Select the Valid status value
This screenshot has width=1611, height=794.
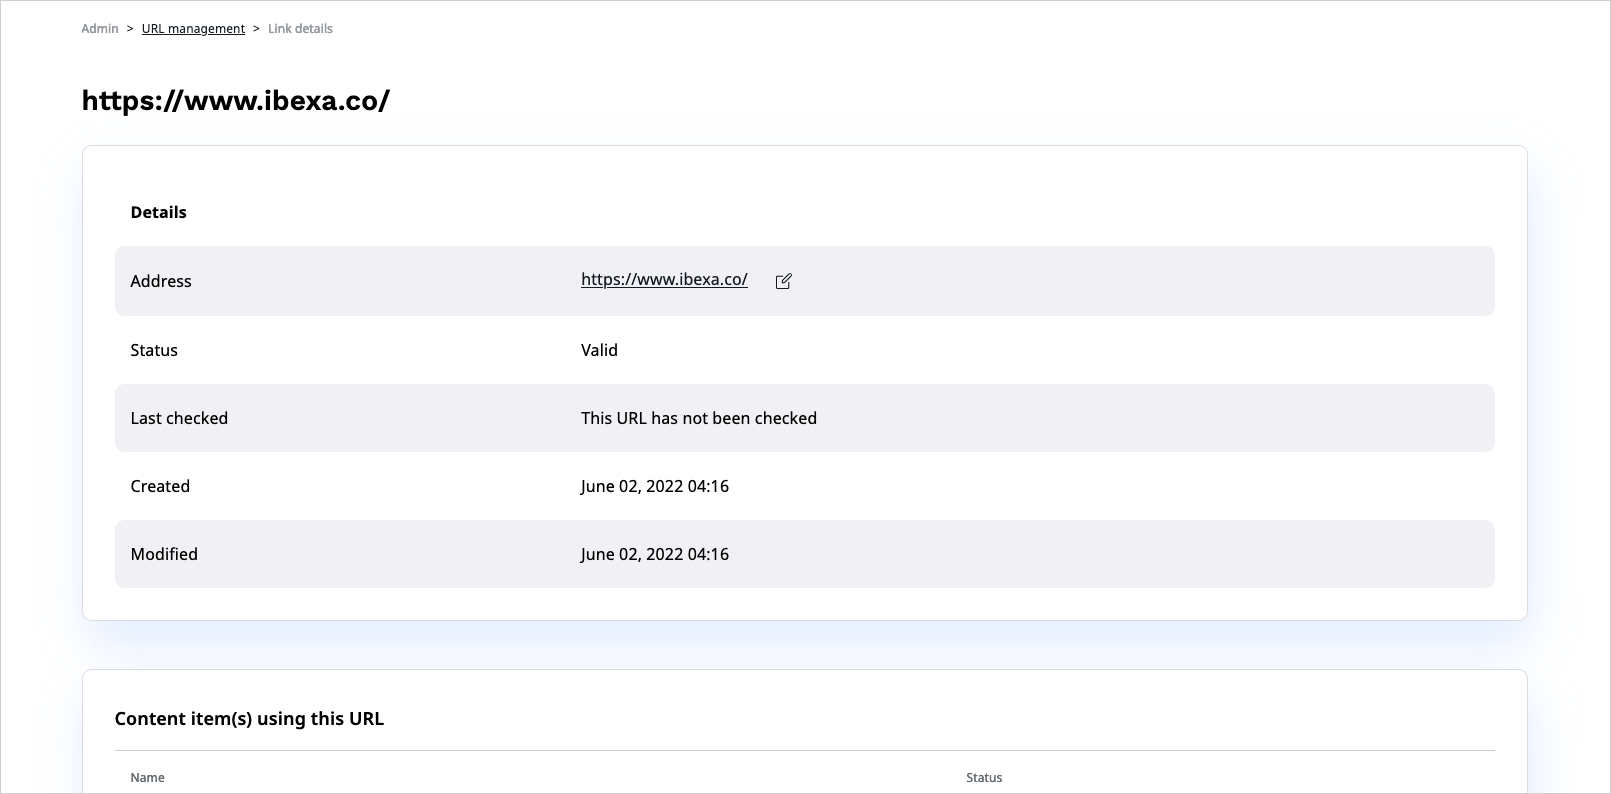[599, 350]
